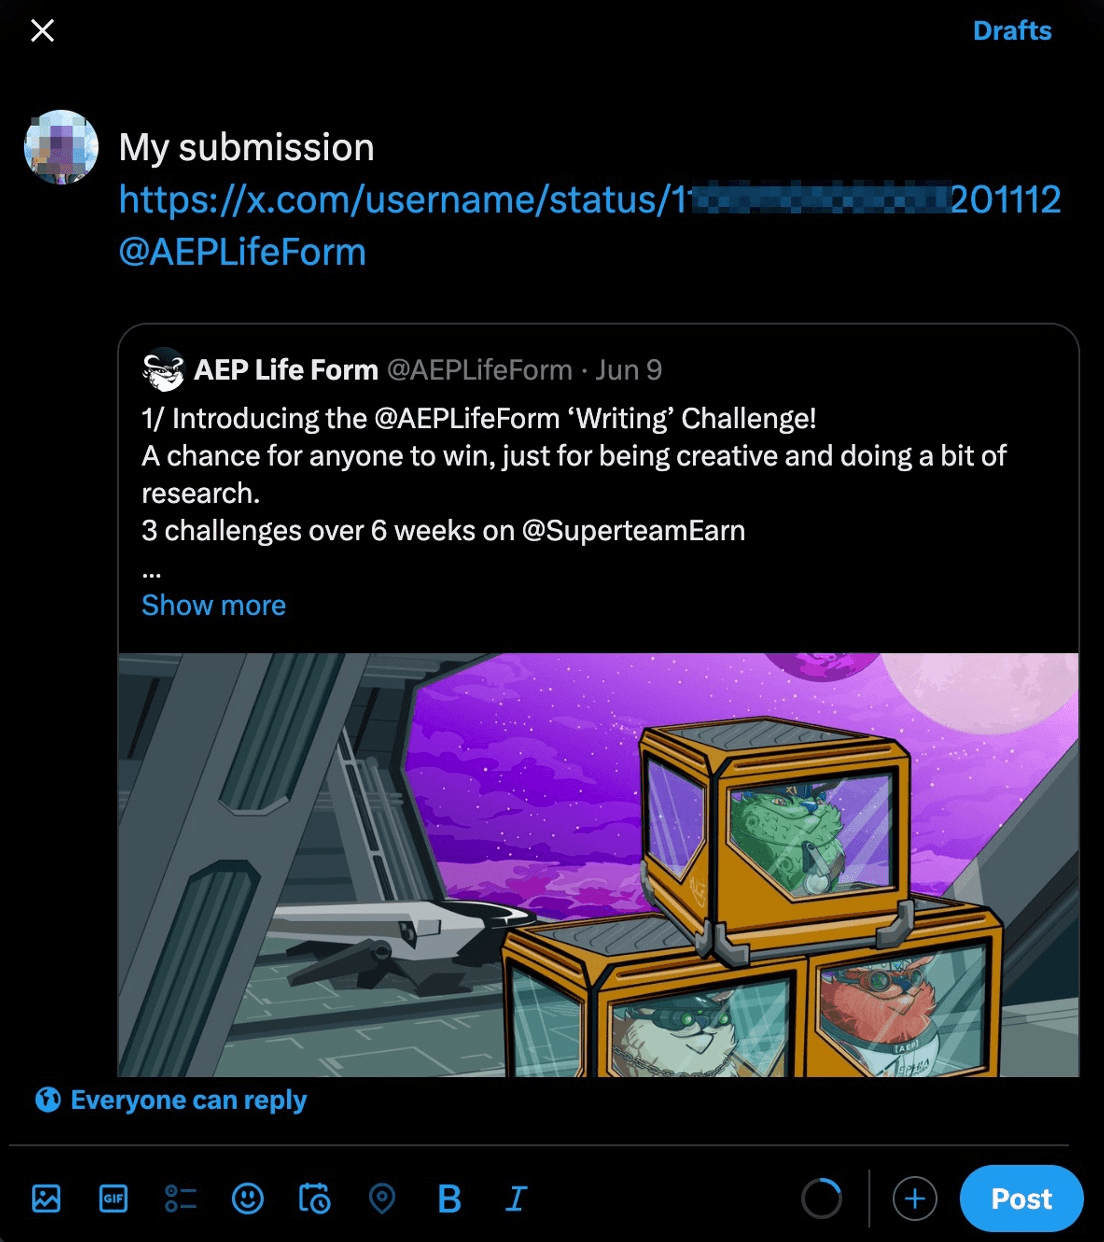Create a poll using the poll icon

[x=180, y=1198]
